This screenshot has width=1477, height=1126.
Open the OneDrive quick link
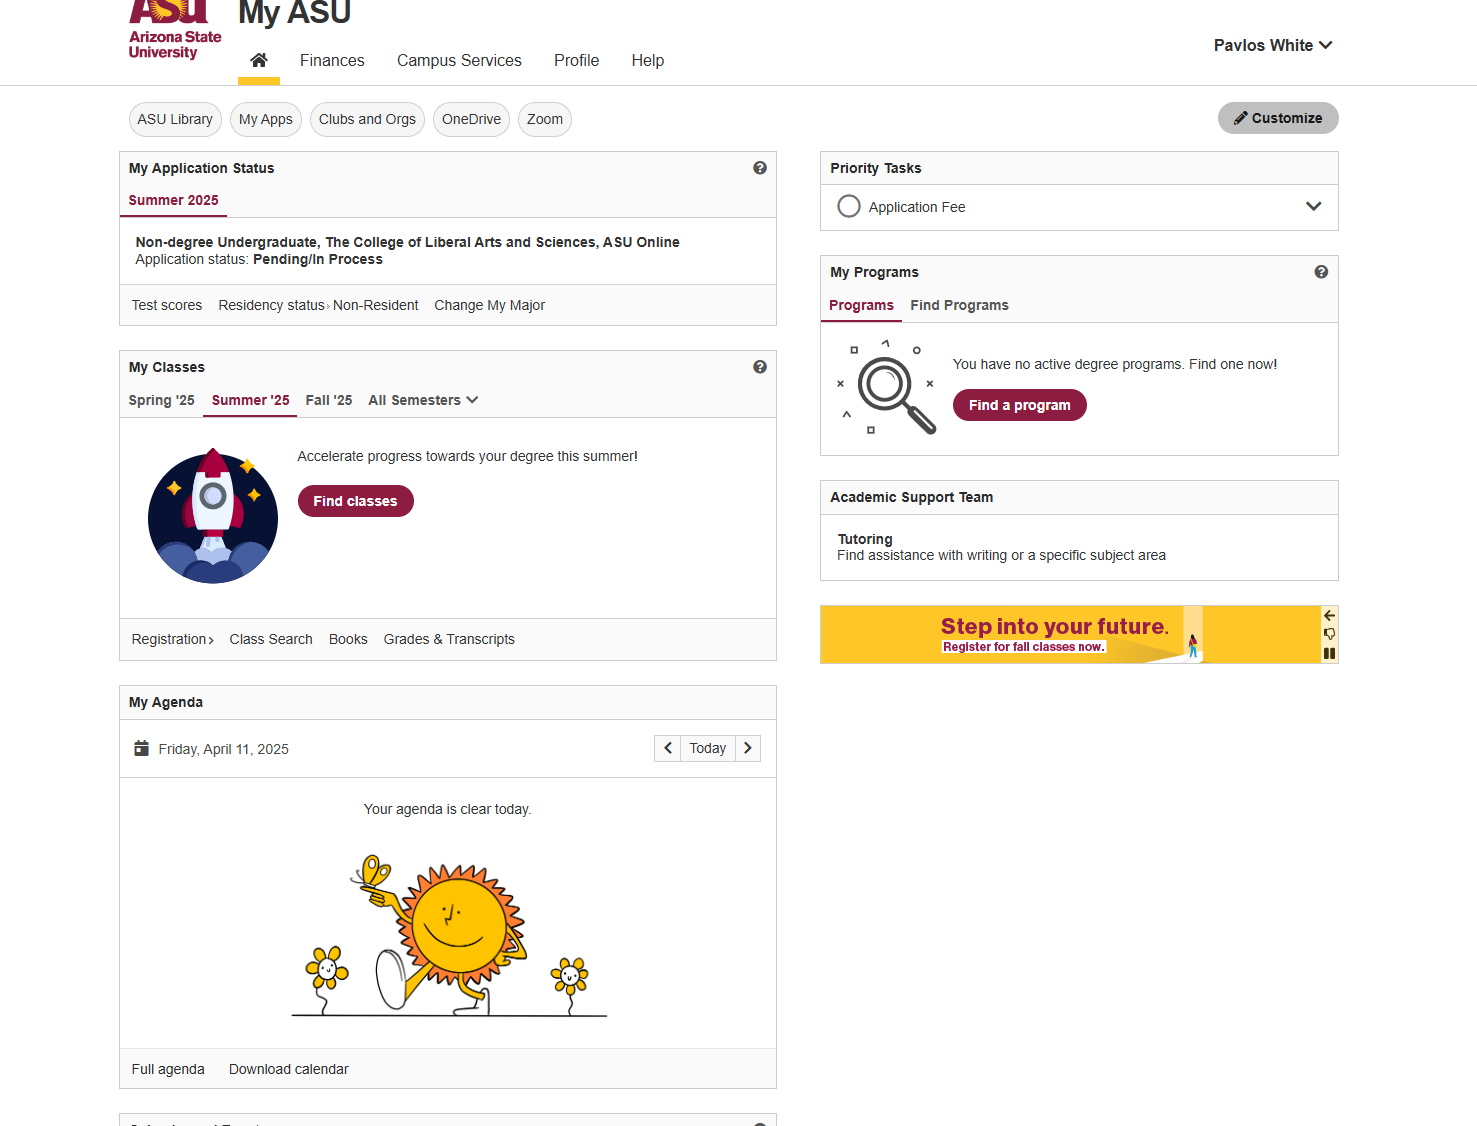(471, 119)
